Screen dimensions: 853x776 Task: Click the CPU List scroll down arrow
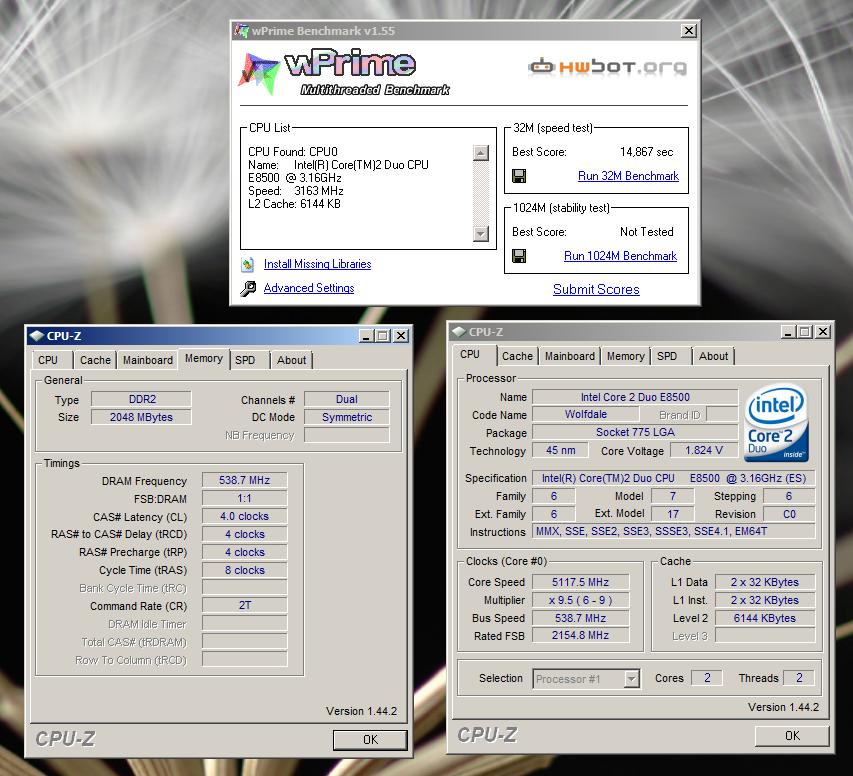click(481, 234)
